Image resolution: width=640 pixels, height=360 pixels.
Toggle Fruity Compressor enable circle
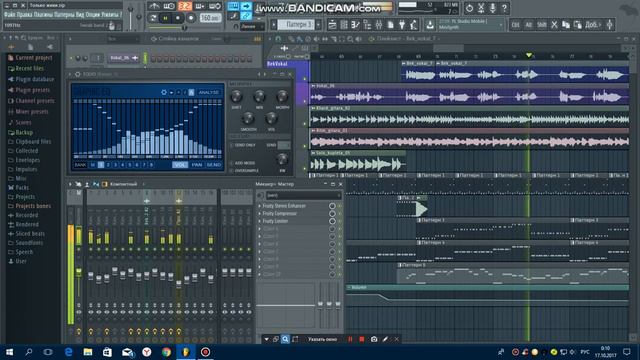(x=332, y=213)
